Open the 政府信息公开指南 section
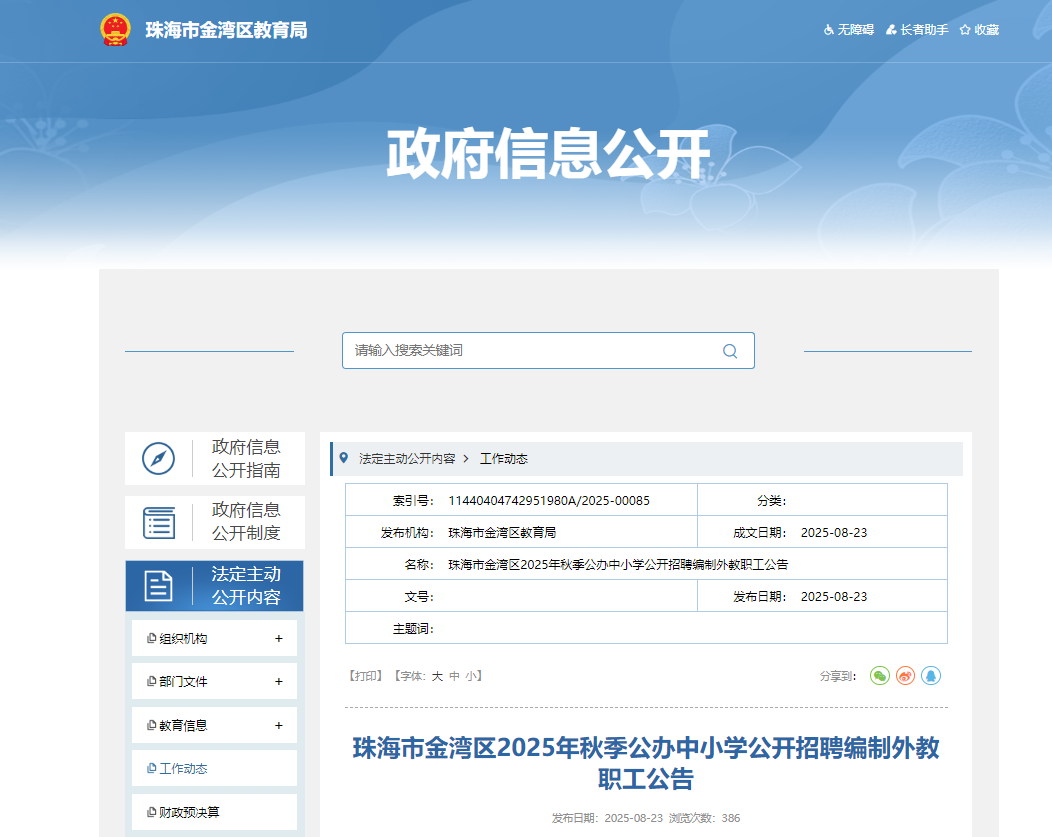Image resolution: width=1052 pixels, height=837 pixels. tap(215, 459)
